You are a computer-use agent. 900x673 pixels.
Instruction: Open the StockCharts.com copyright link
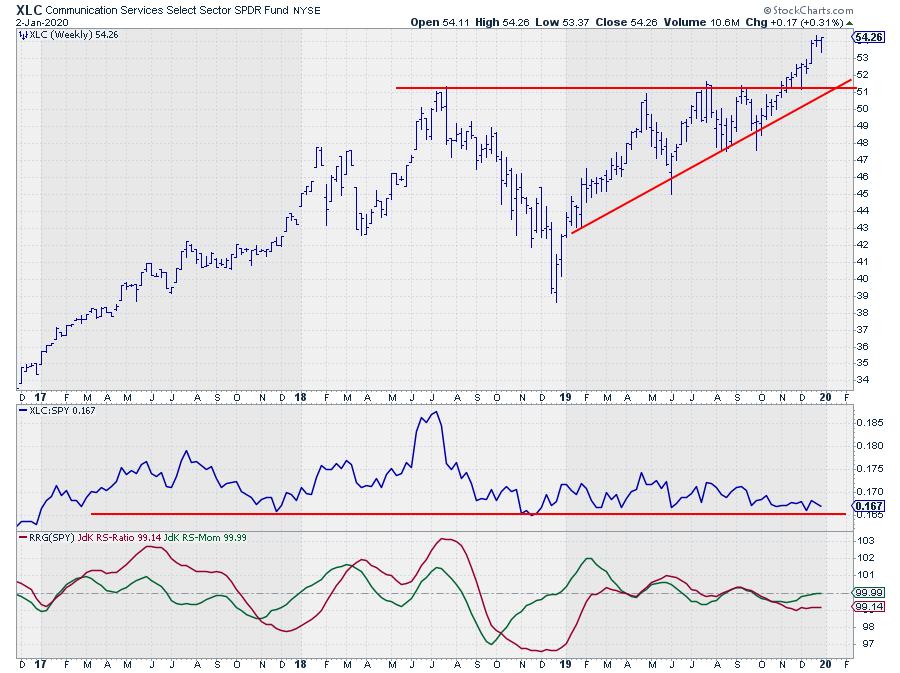click(808, 10)
